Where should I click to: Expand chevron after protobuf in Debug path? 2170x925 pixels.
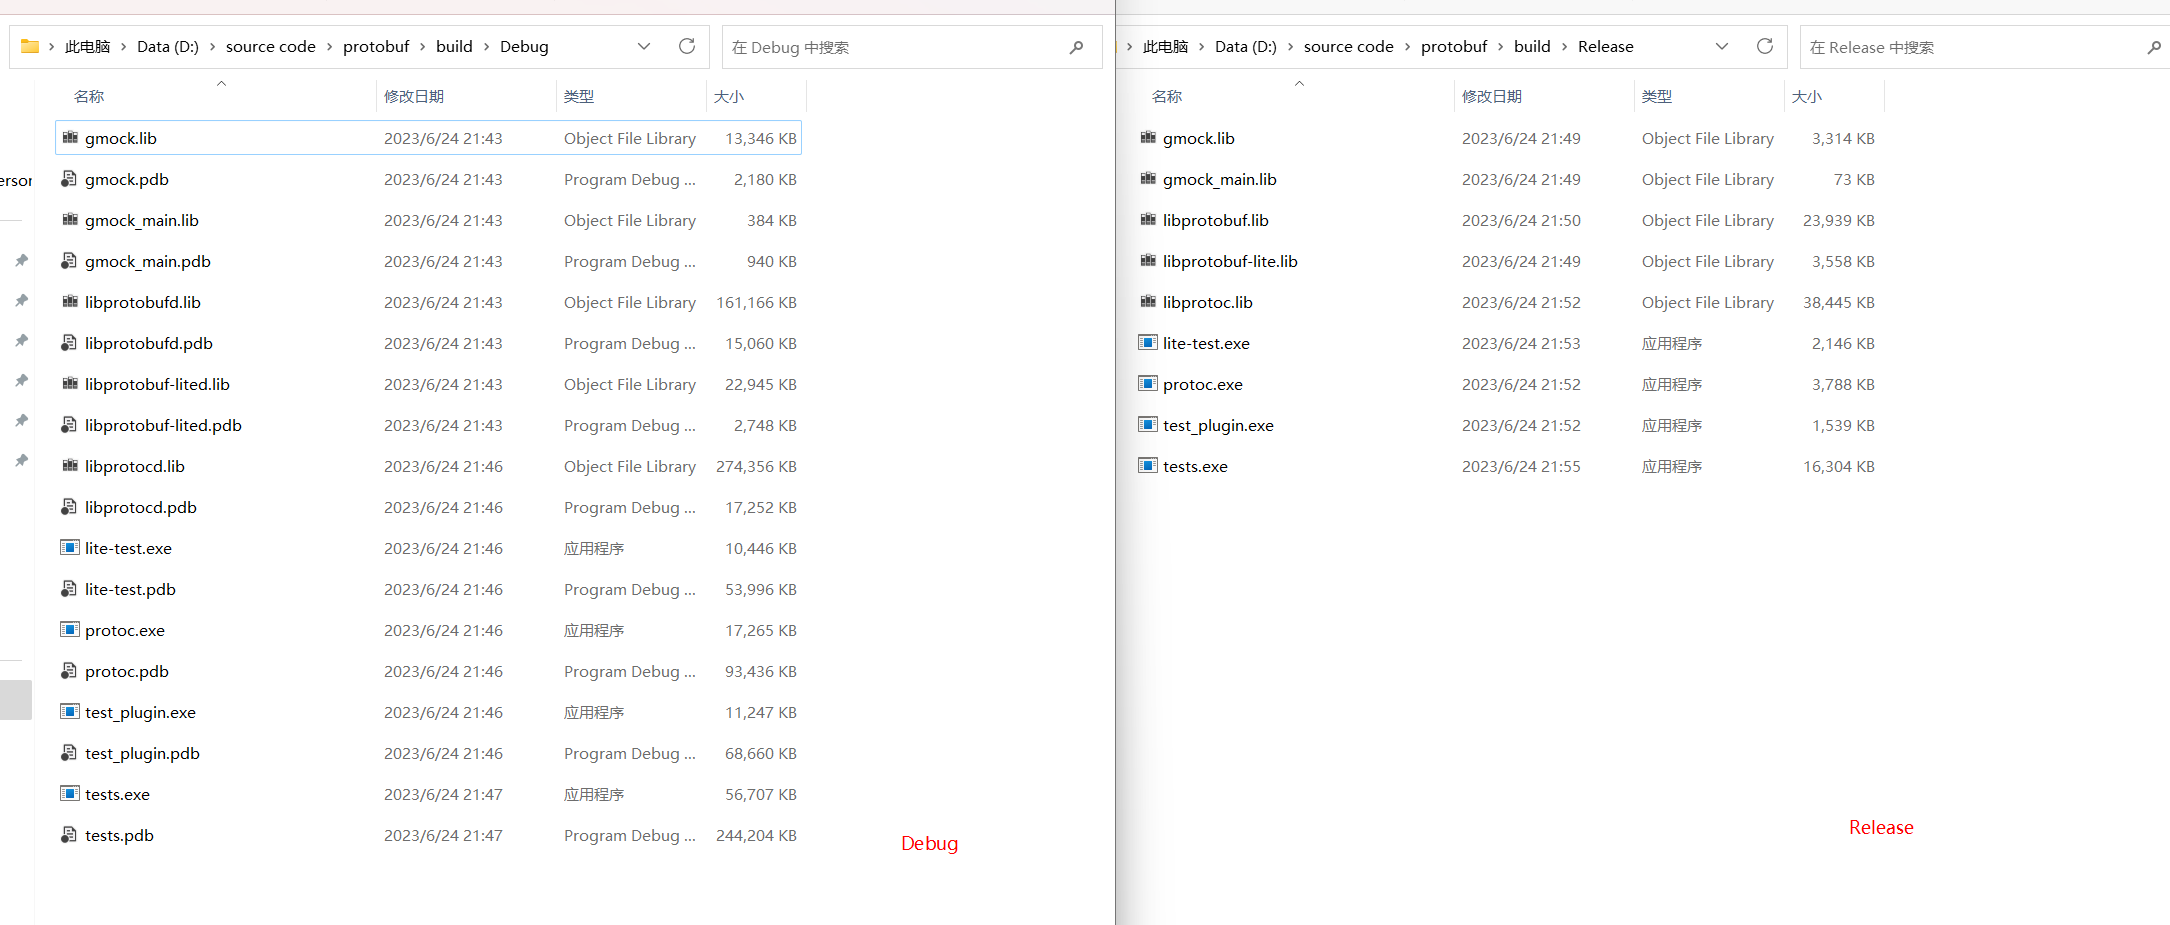point(423,47)
